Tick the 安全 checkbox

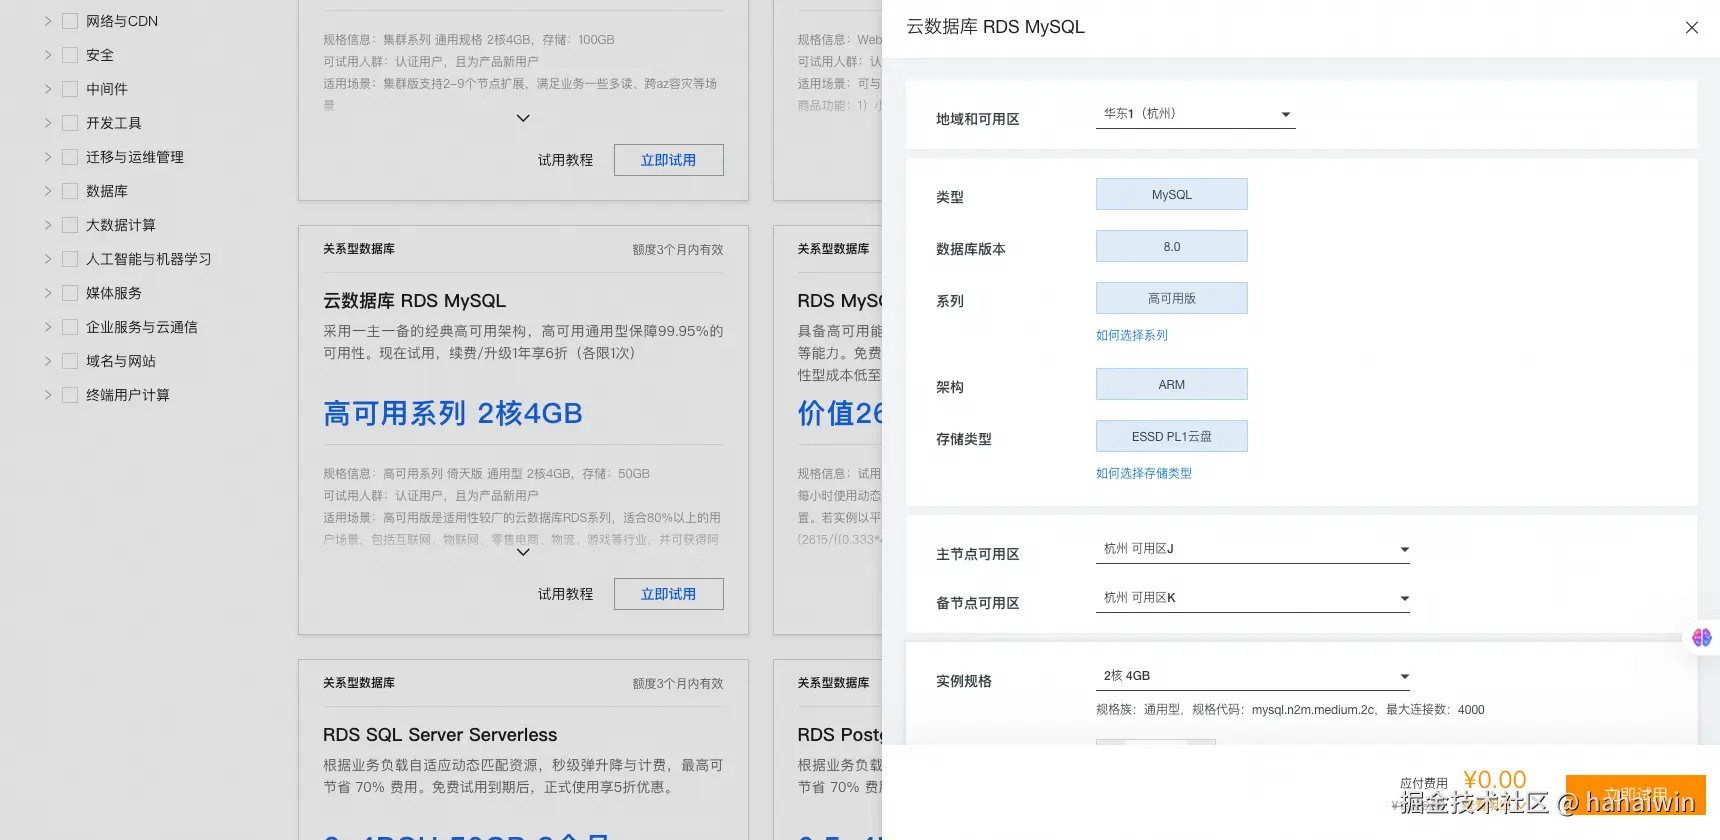pos(70,55)
